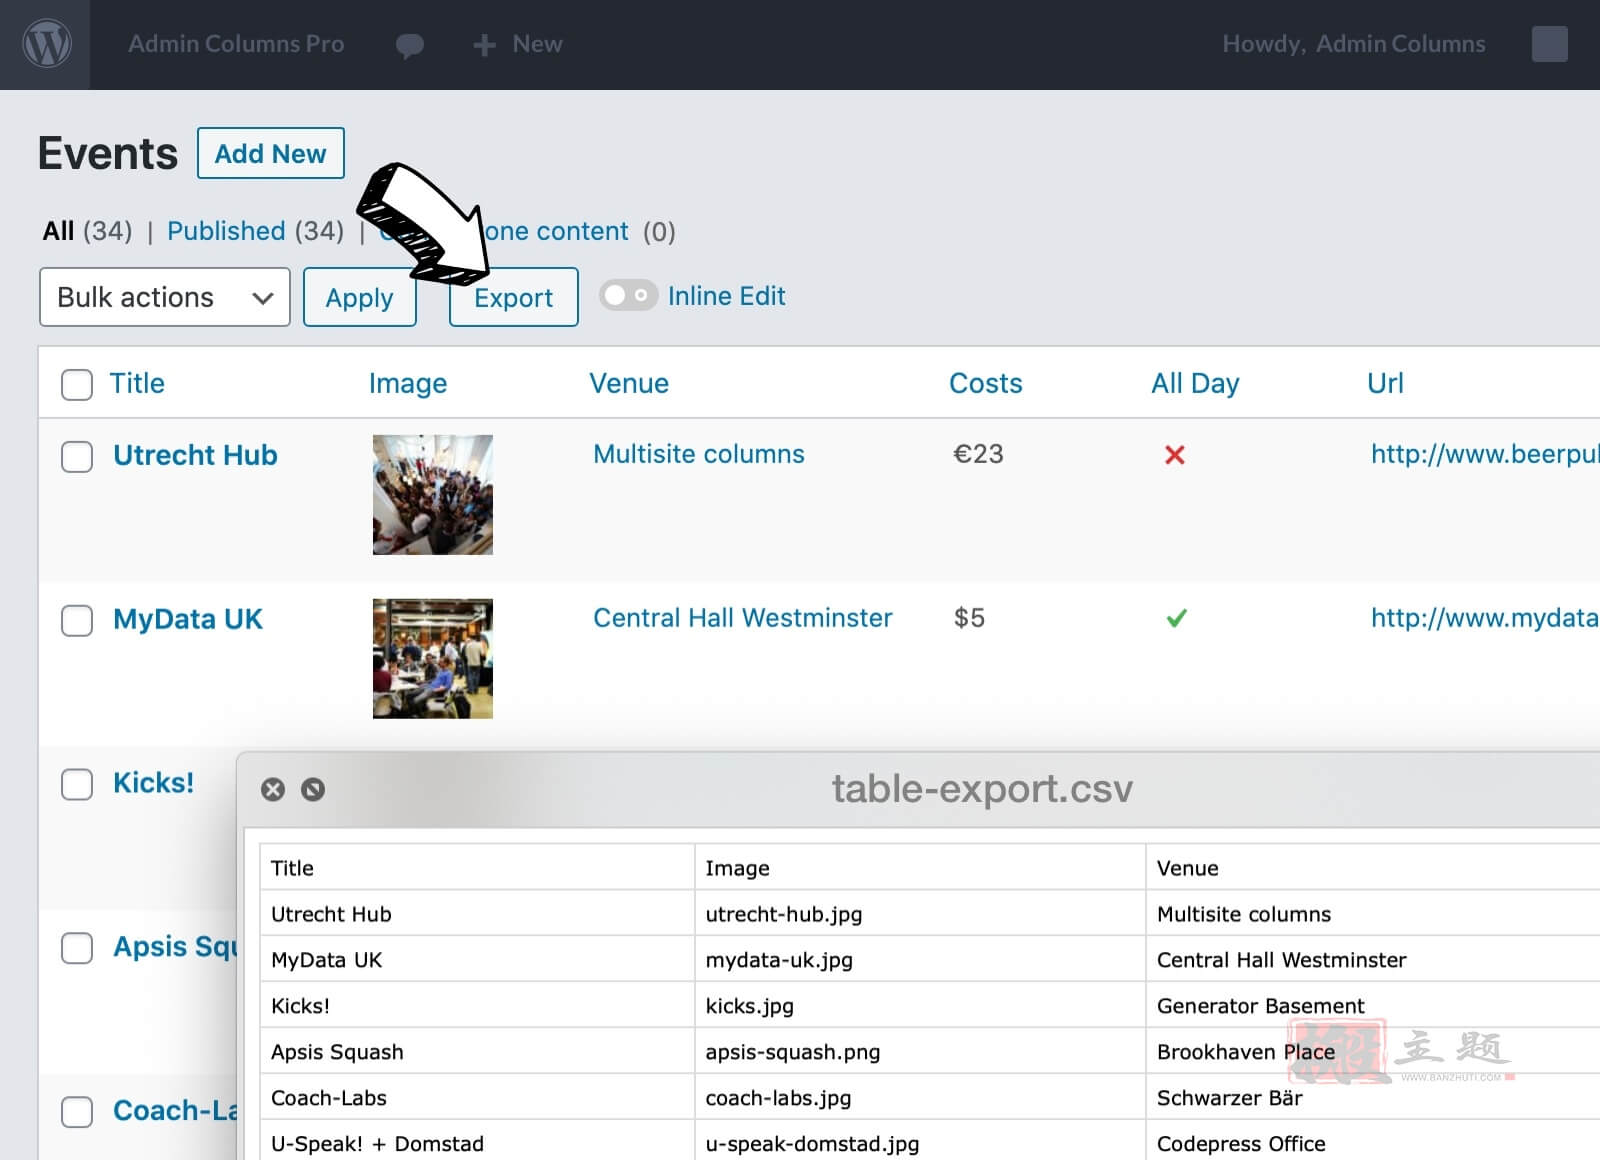Toggle the Inline Edit switch
The height and width of the screenshot is (1160, 1600).
[x=628, y=295]
